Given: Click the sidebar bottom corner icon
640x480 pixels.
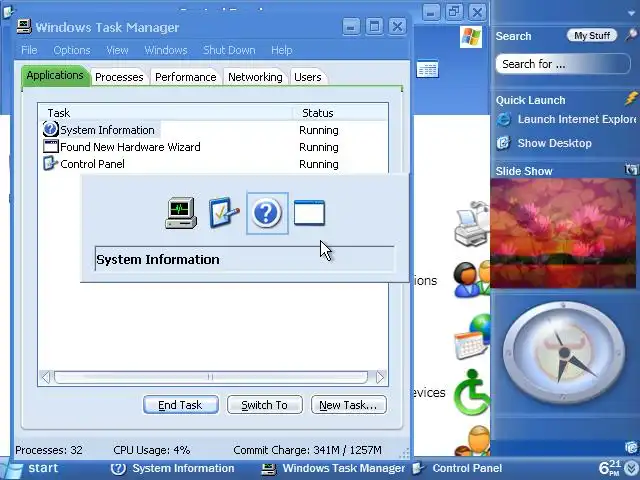Looking at the screenshot, I should coord(631,447).
